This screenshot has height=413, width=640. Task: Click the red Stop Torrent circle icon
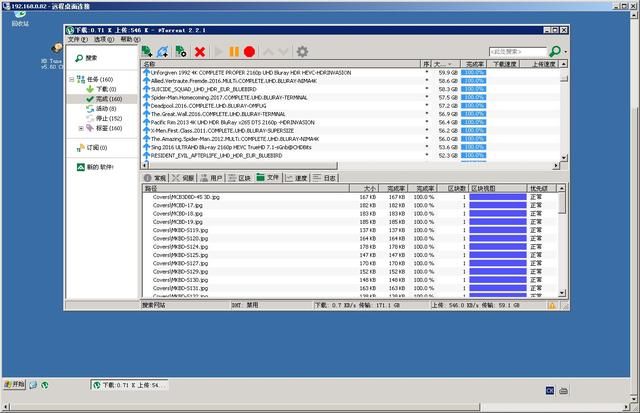pyautogui.click(x=249, y=52)
